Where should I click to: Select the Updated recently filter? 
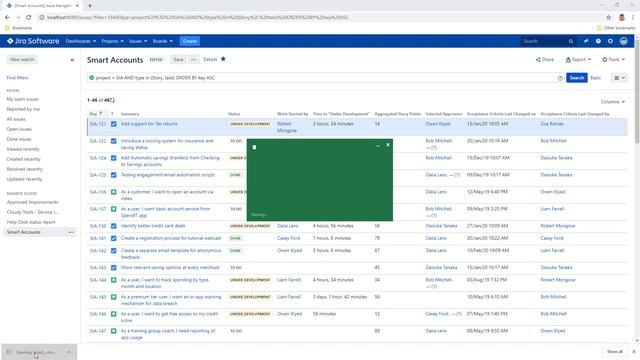(x=24, y=179)
